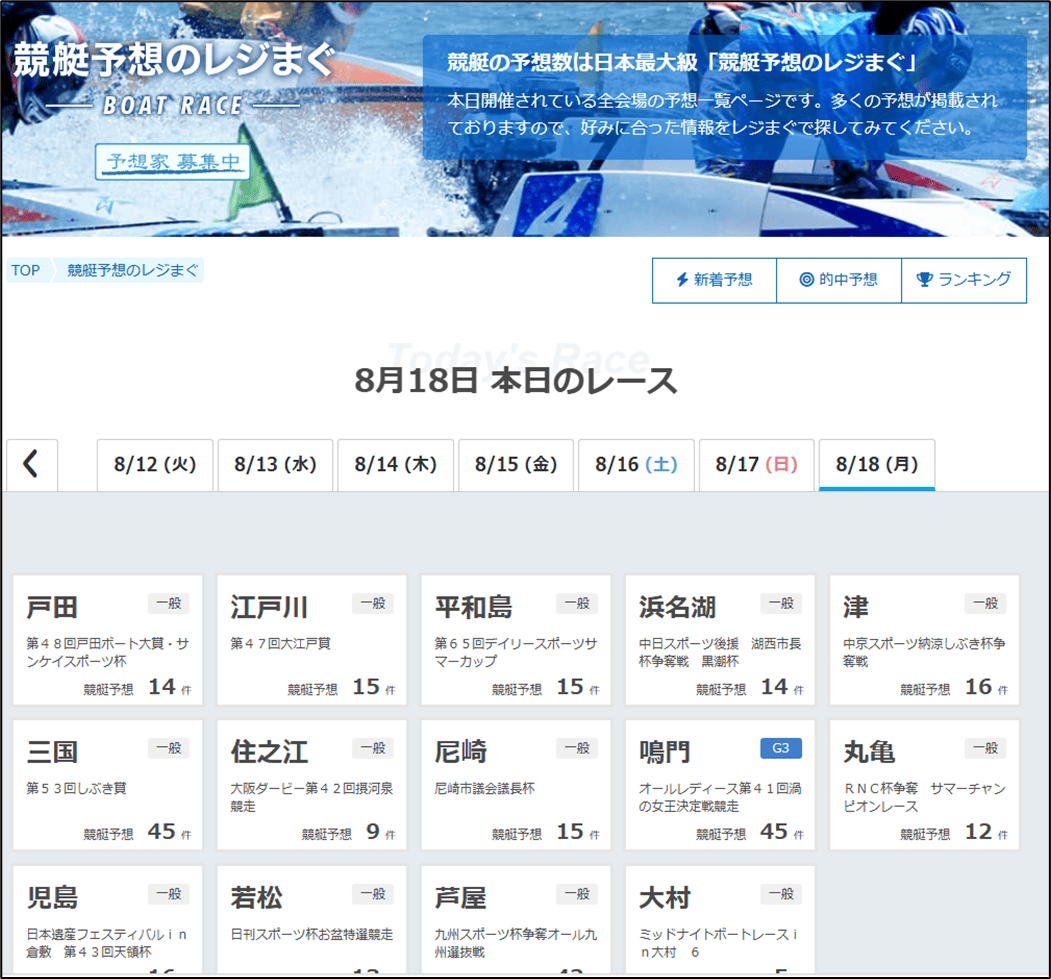Screen dimensions: 1051x979
Task: Click the lightning bolt icon beside 新着予想
Action: tap(682, 279)
